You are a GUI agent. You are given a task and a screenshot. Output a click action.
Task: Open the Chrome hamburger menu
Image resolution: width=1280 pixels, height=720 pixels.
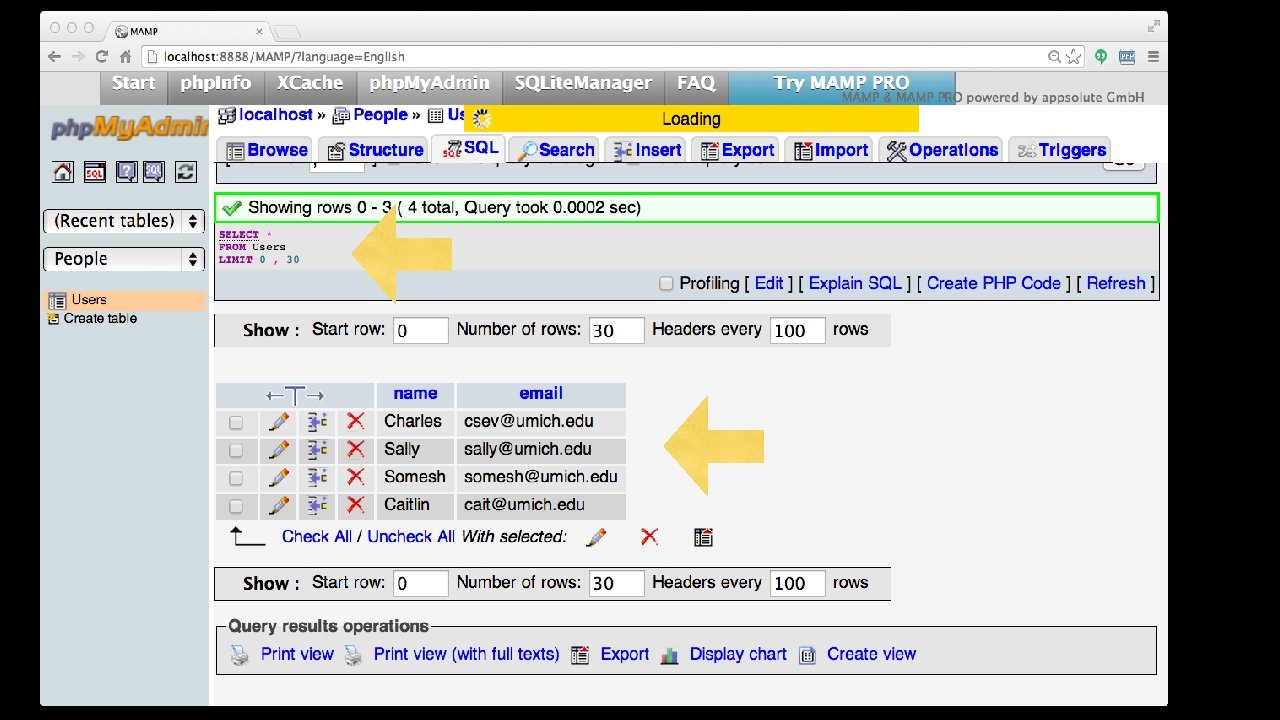coord(1153,57)
